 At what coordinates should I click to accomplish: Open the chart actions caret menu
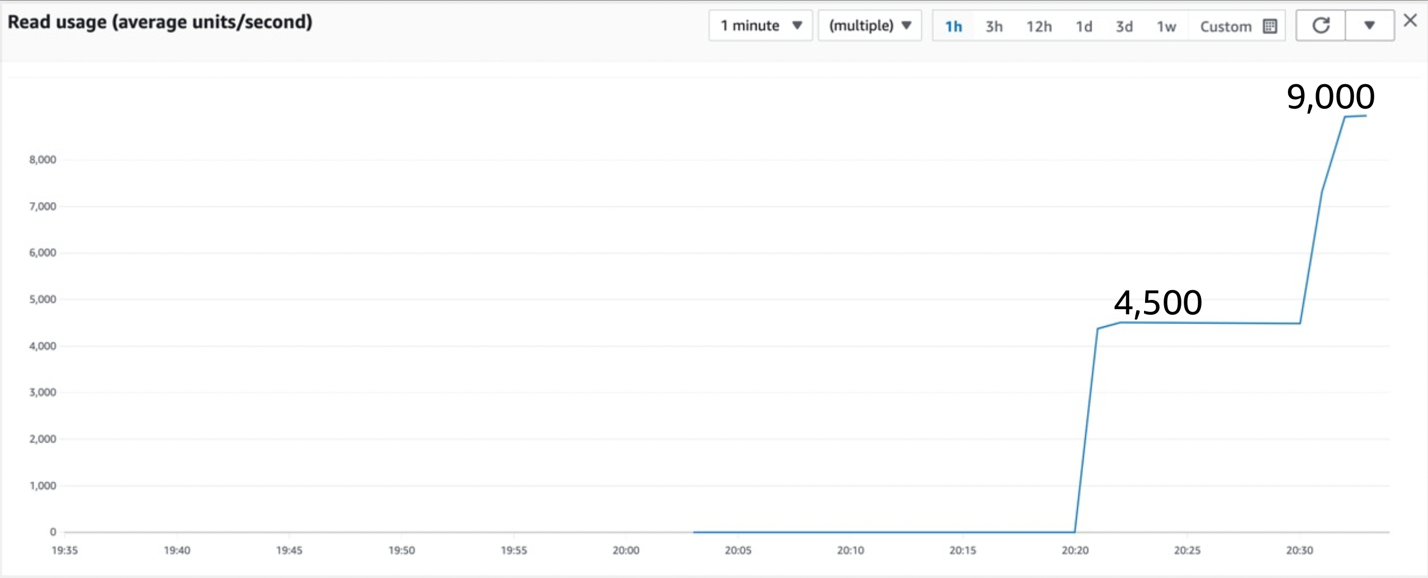(1370, 25)
